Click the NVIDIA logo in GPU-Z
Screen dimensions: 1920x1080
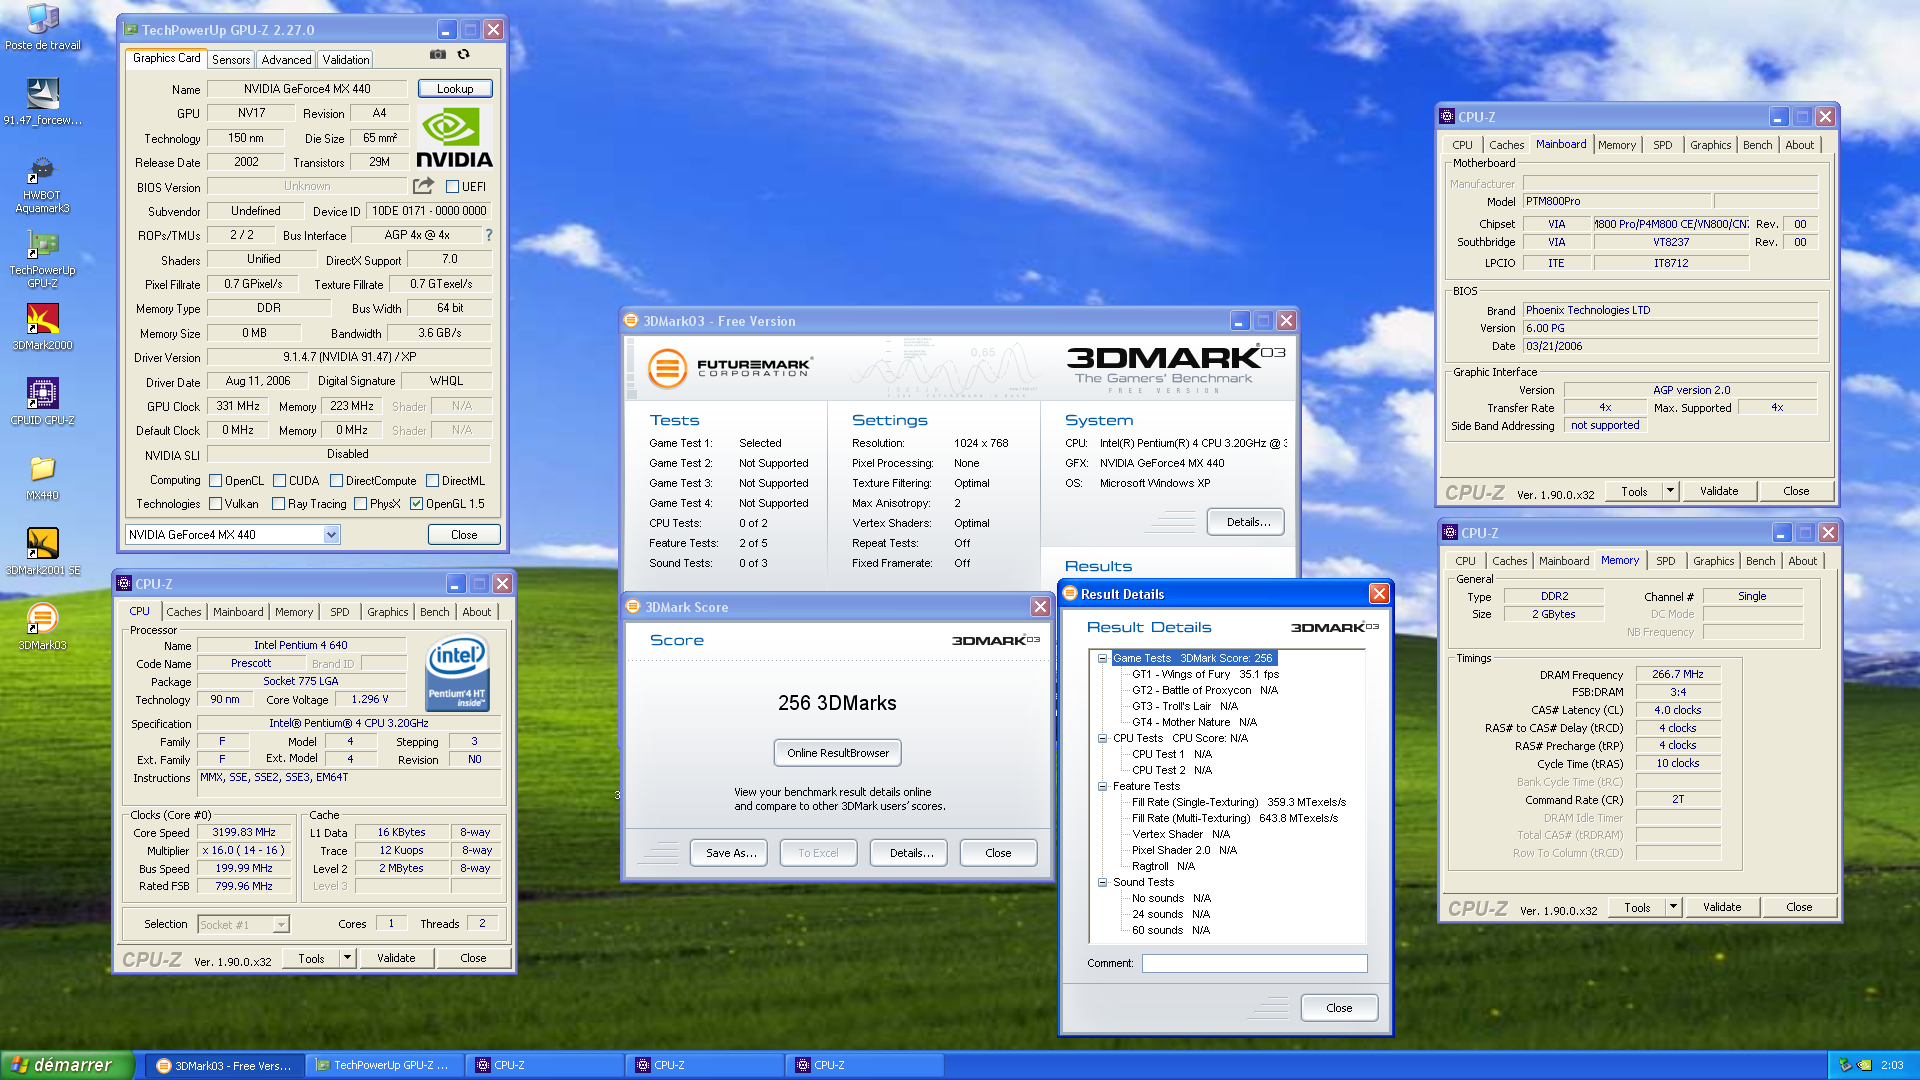point(454,137)
